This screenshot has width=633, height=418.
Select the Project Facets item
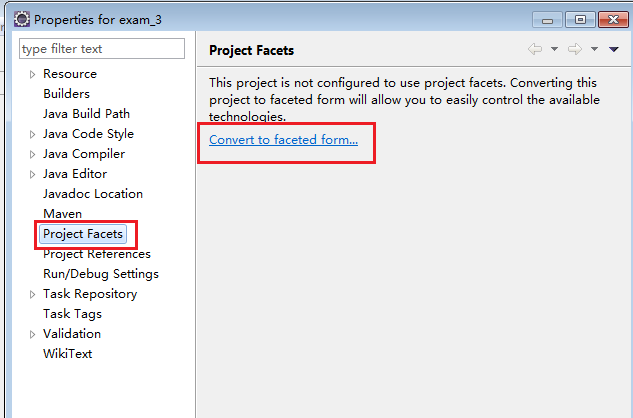83,234
